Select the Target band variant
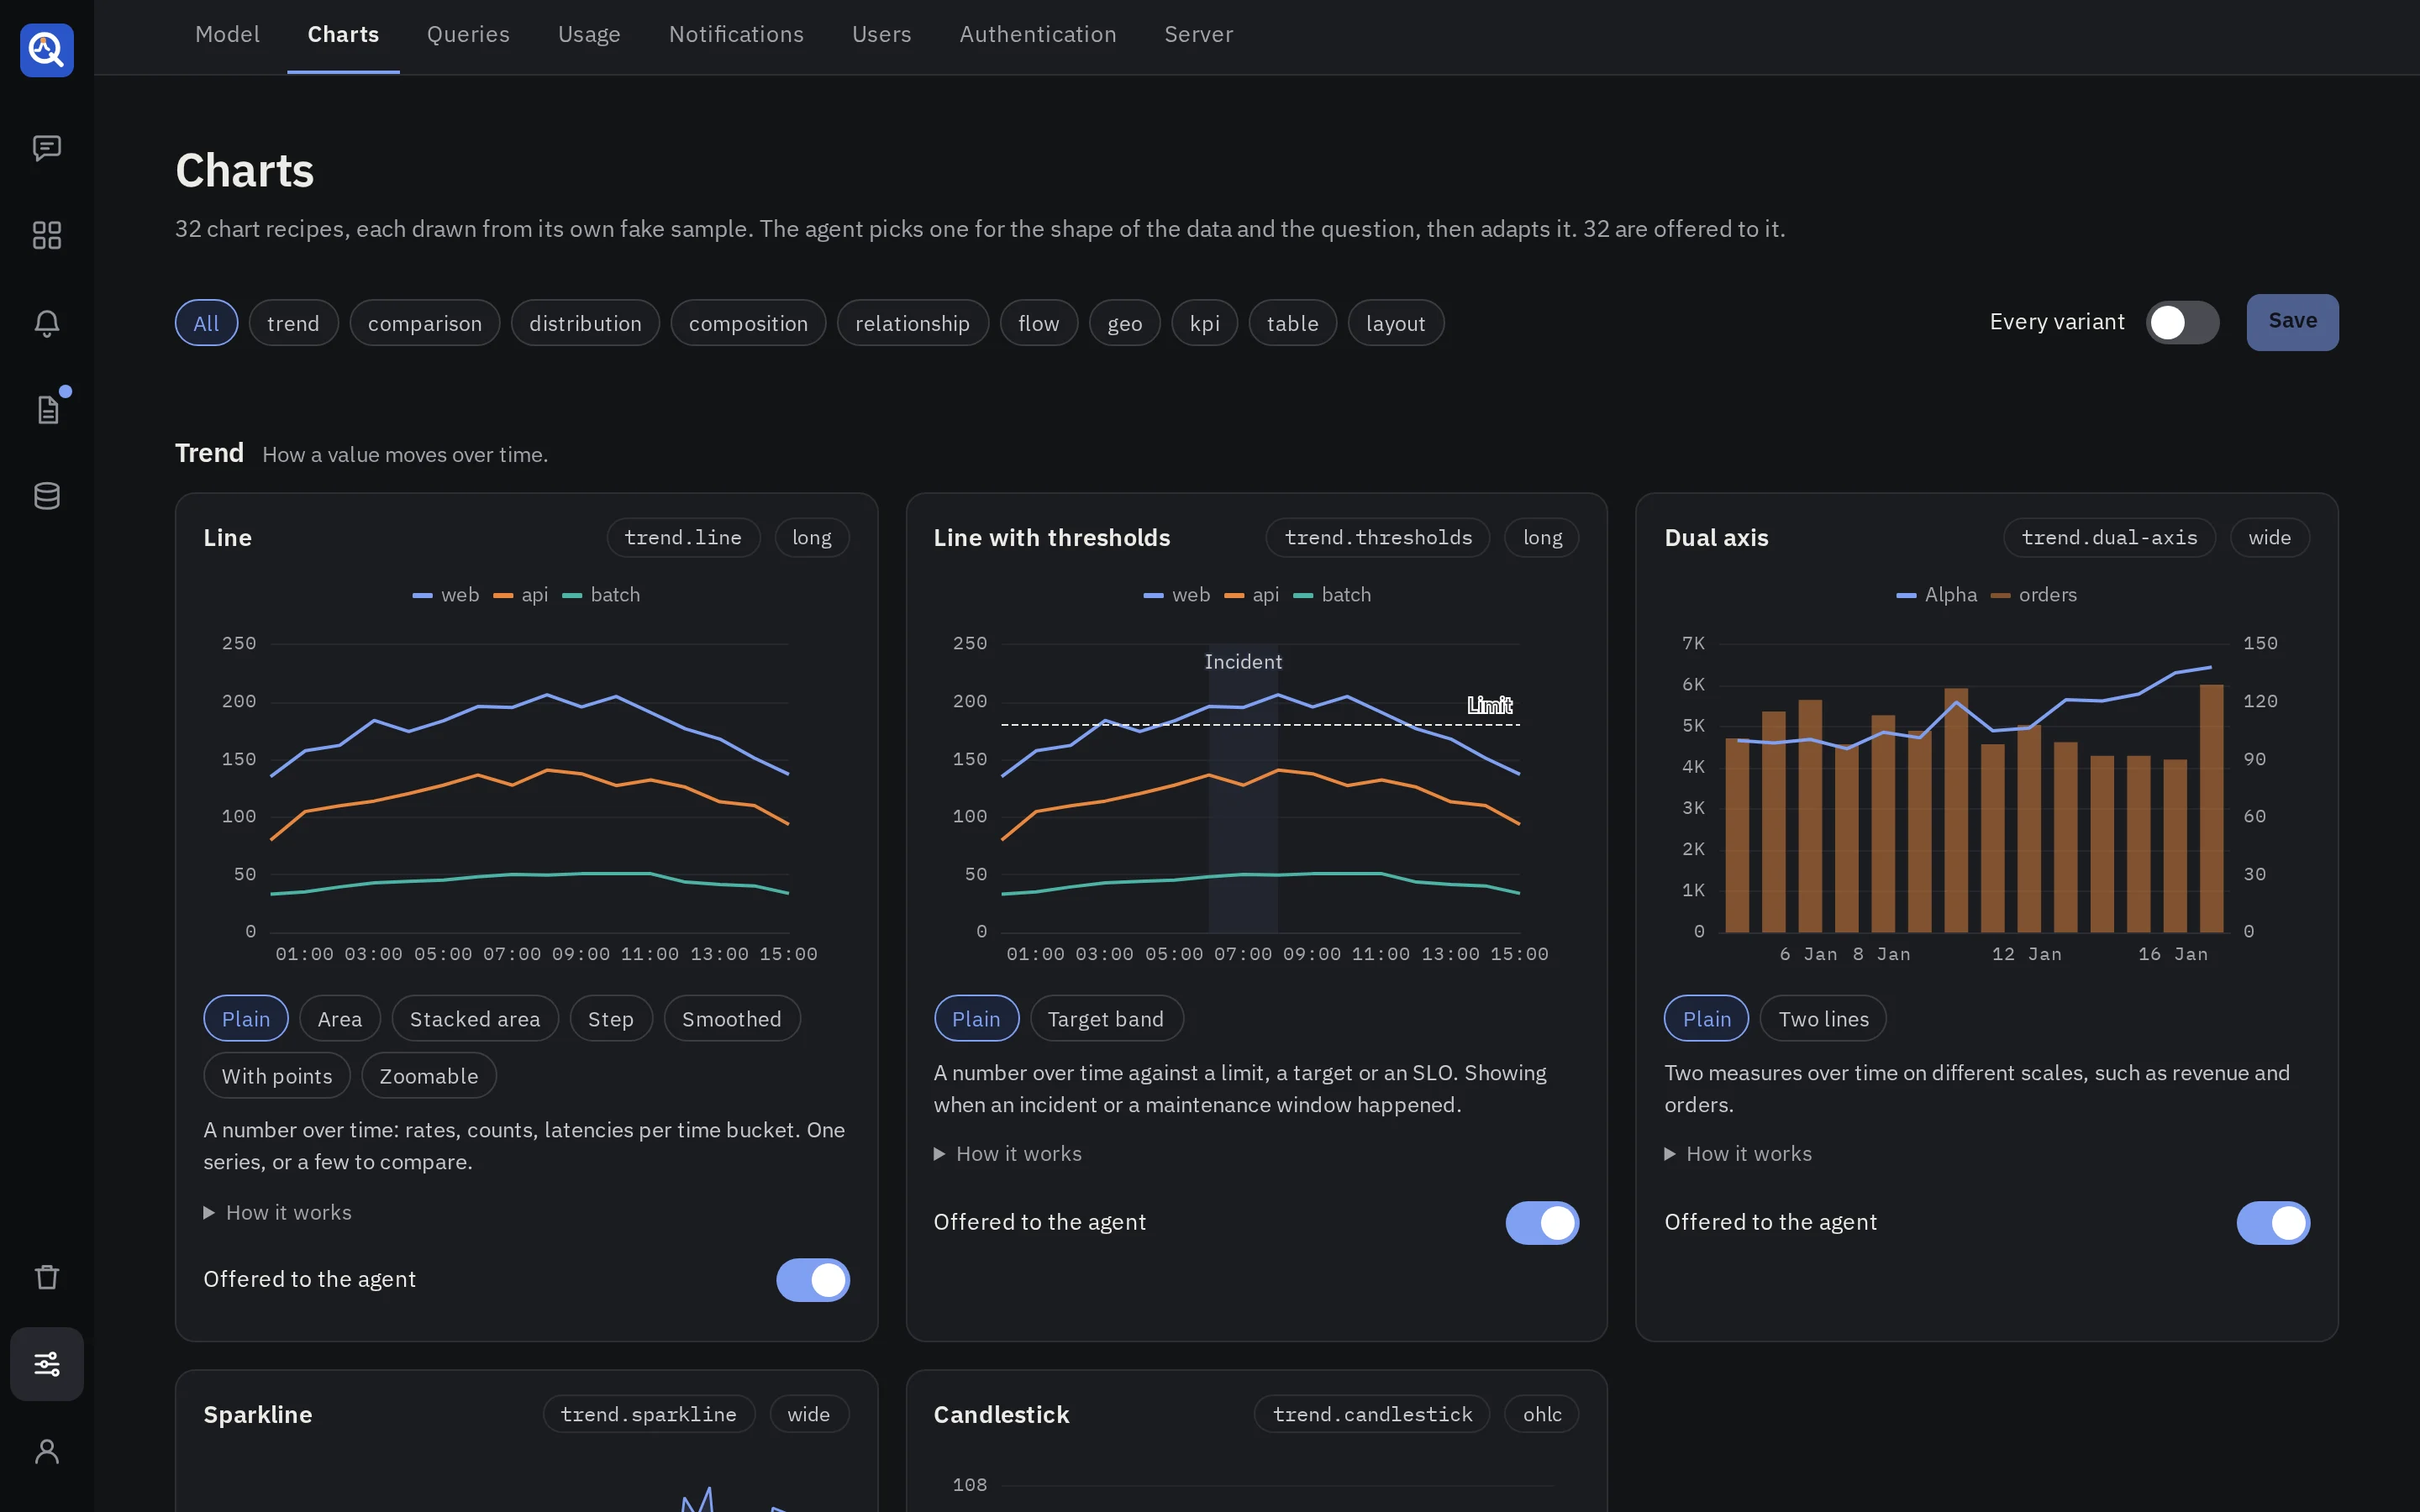2420x1512 pixels. pyautogui.click(x=1106, y=1018)
